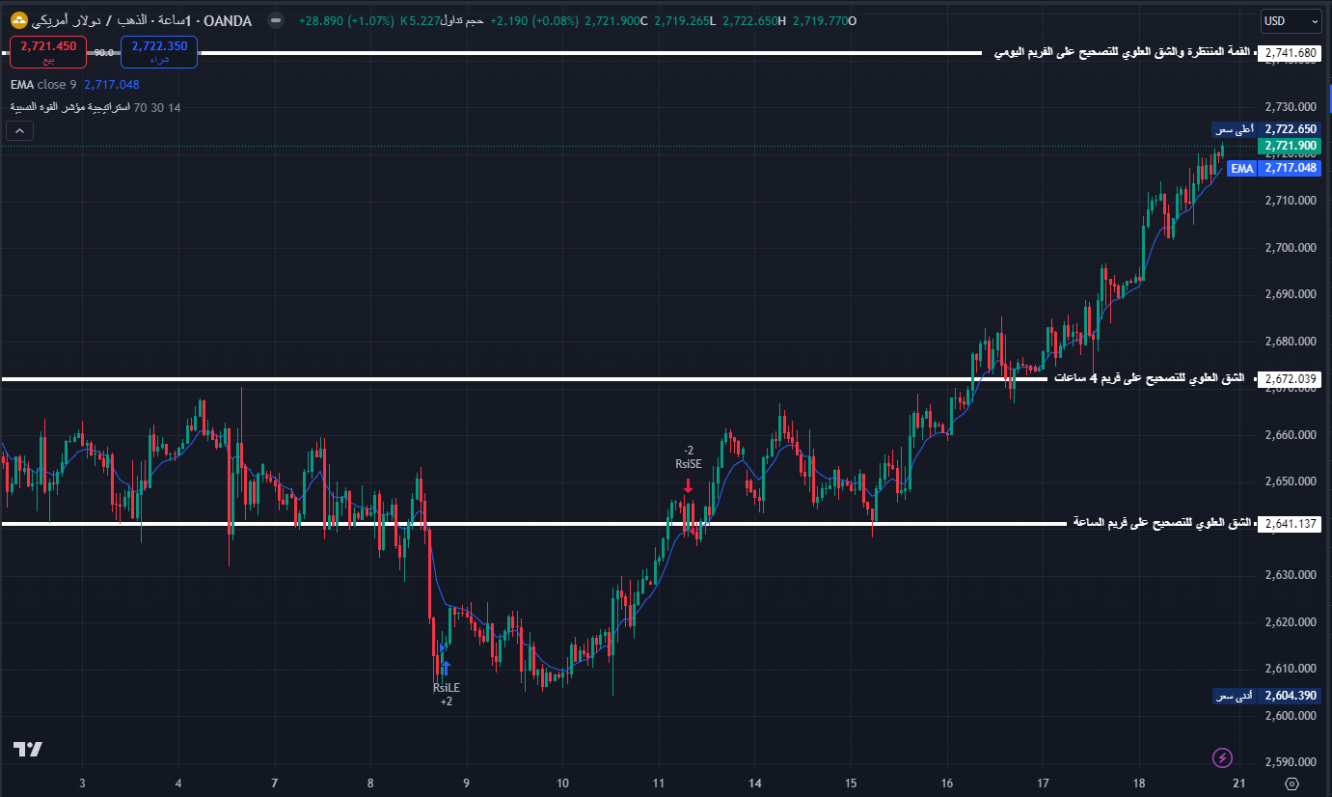Click the +28.890 (+1.07%) change value
This screenshot has width=1332, height=797.
pyautogui.click(x=346, y=20)
